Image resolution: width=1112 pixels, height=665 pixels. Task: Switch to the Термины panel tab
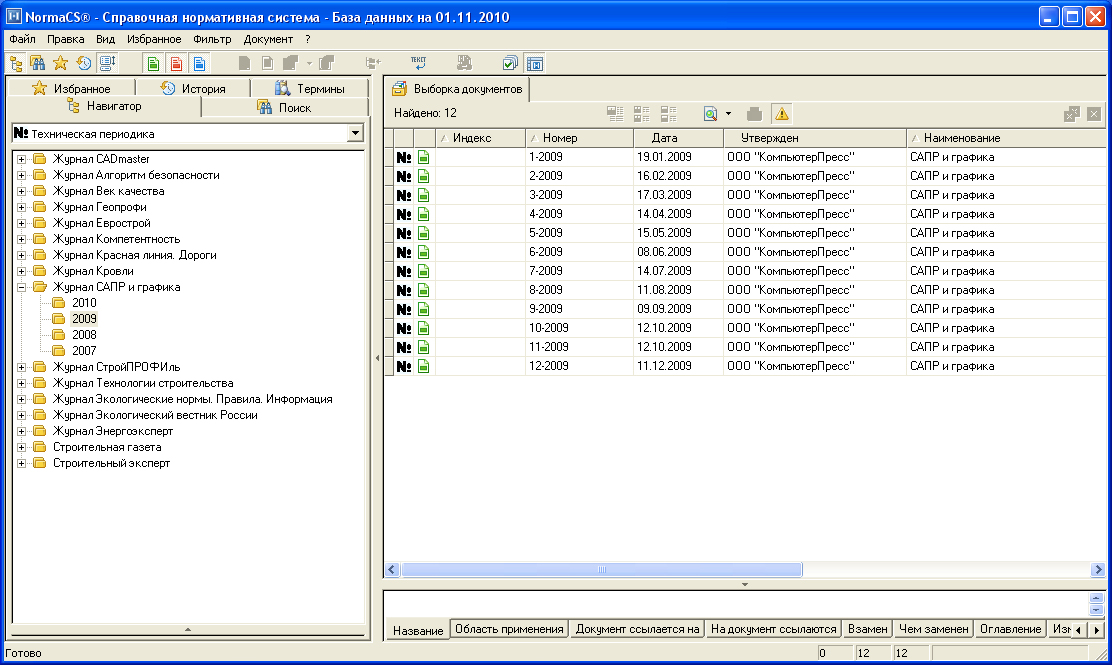(x=310, y=88)
